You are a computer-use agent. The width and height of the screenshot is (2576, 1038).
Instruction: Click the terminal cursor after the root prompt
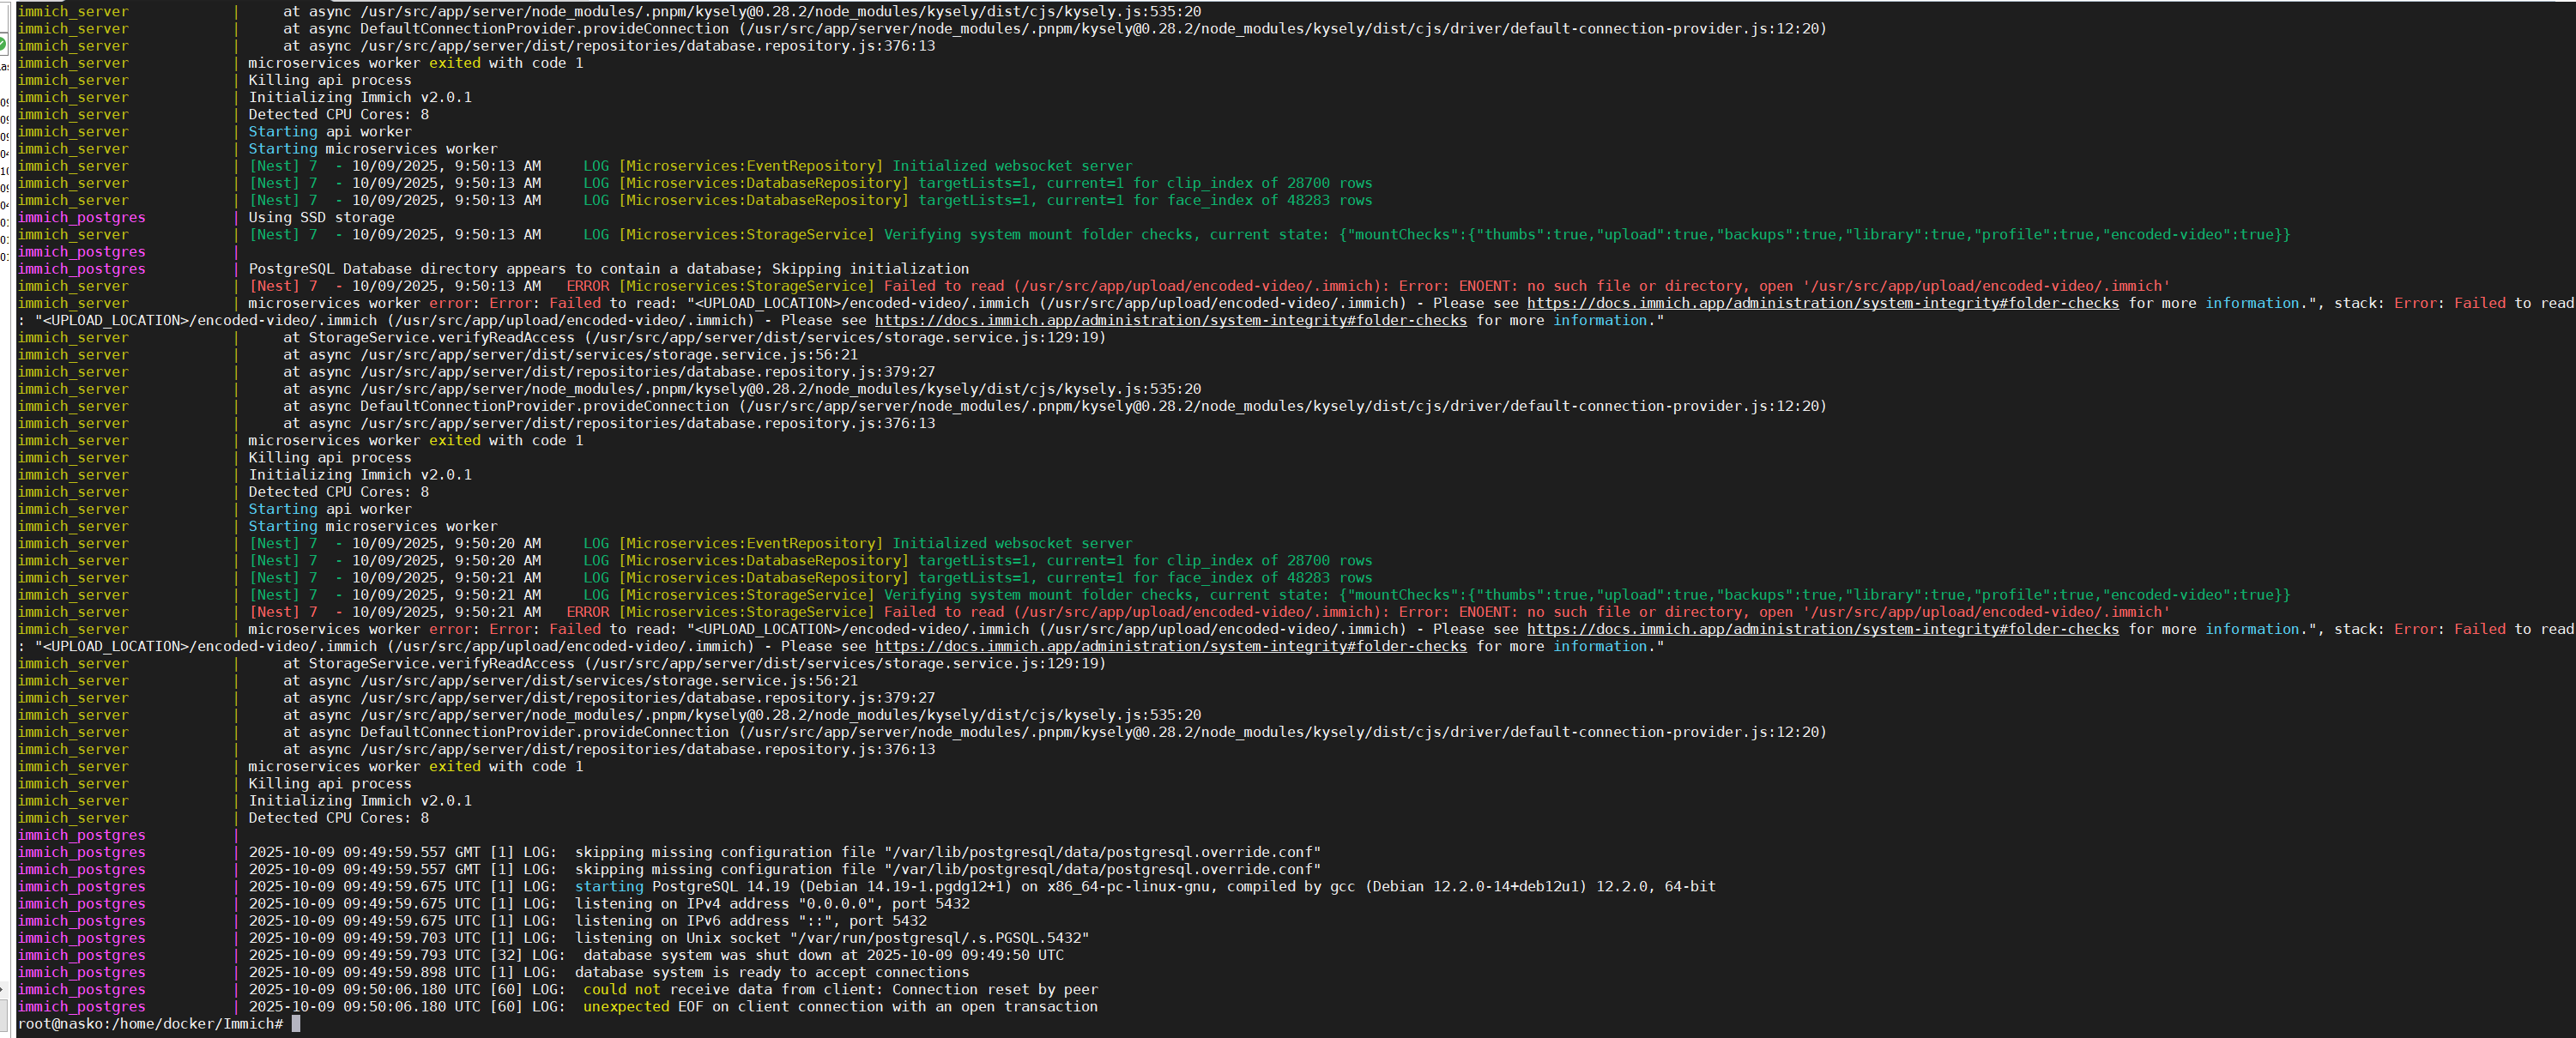point(296,1024)
